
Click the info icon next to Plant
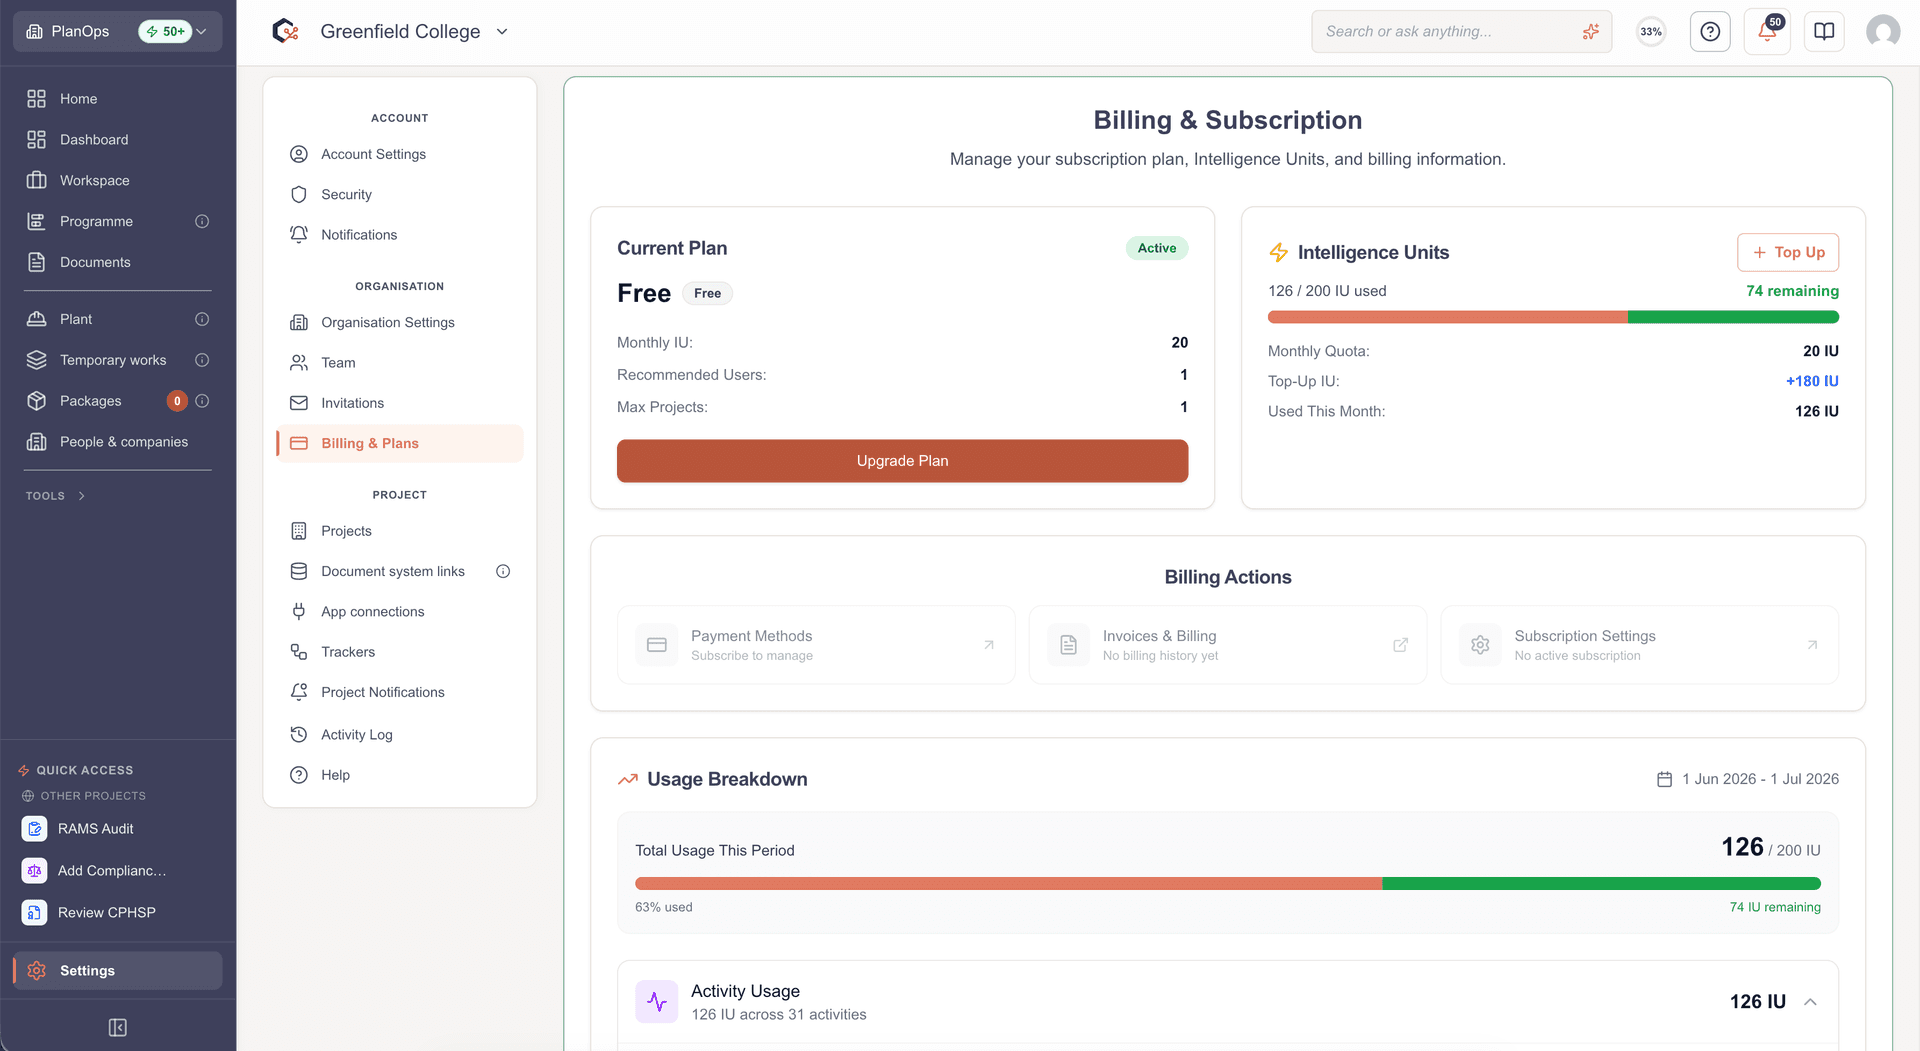[x=202, y=319]
